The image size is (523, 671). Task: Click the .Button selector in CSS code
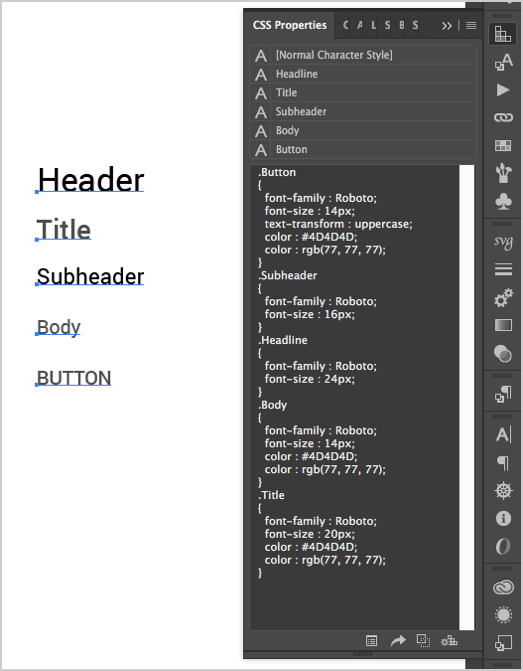point(277,172)
